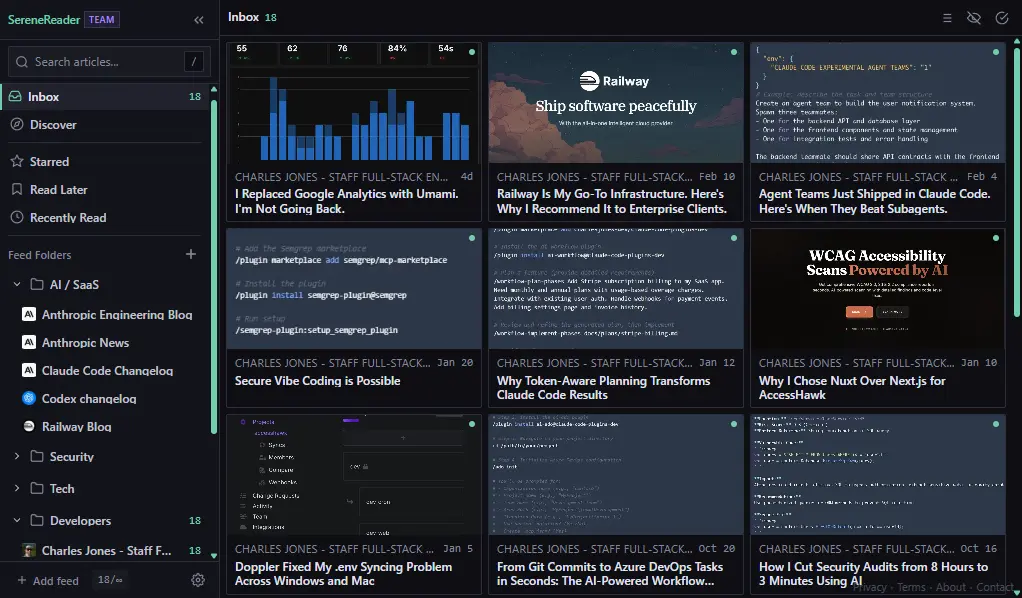
Task: Open Claude Code Changelog feed
Action: point(108,370)
